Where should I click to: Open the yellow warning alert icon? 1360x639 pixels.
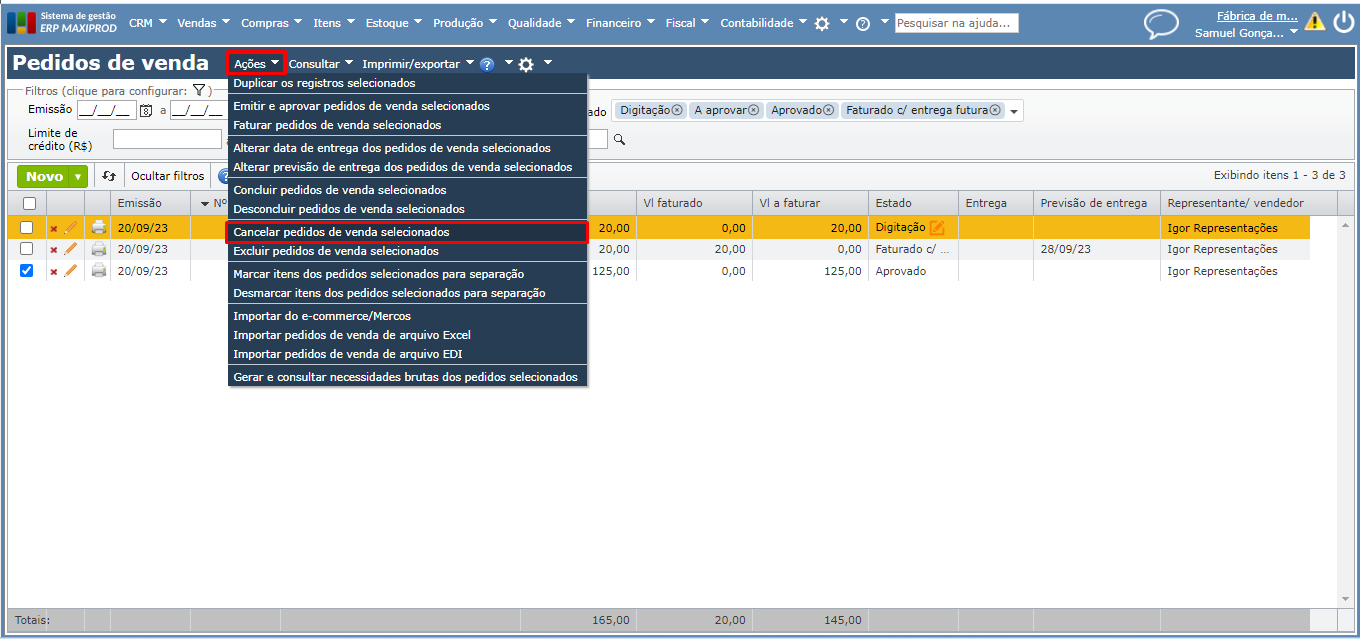click(1314, 22)
